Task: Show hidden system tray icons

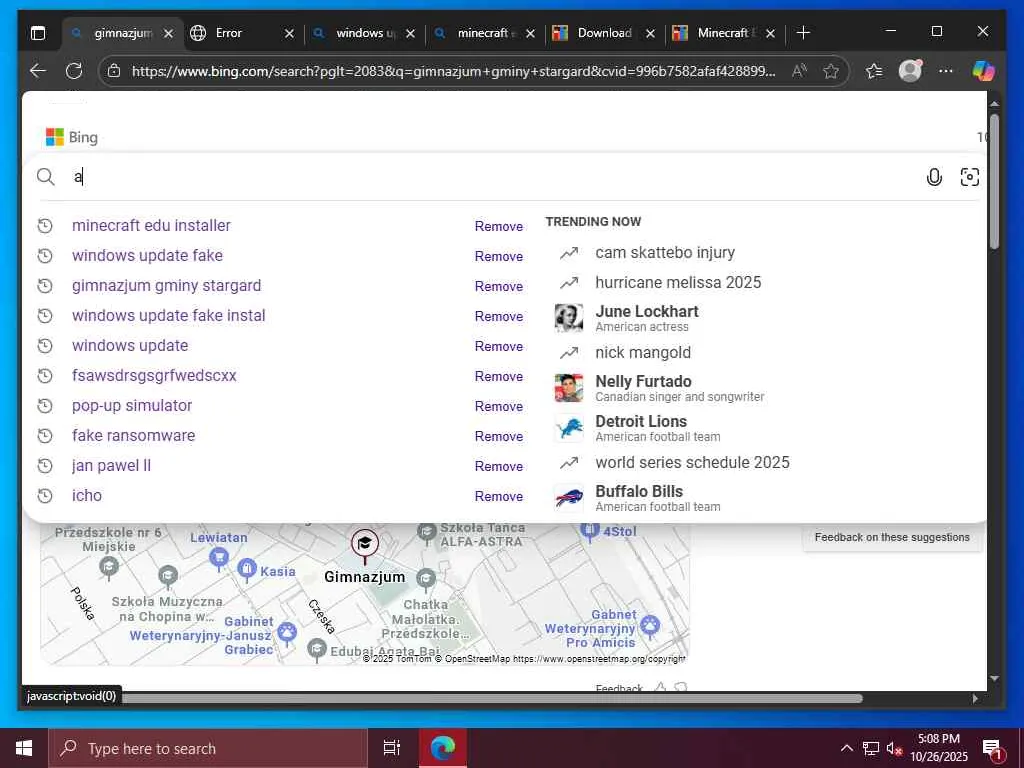Action: (x=846, y=748)
